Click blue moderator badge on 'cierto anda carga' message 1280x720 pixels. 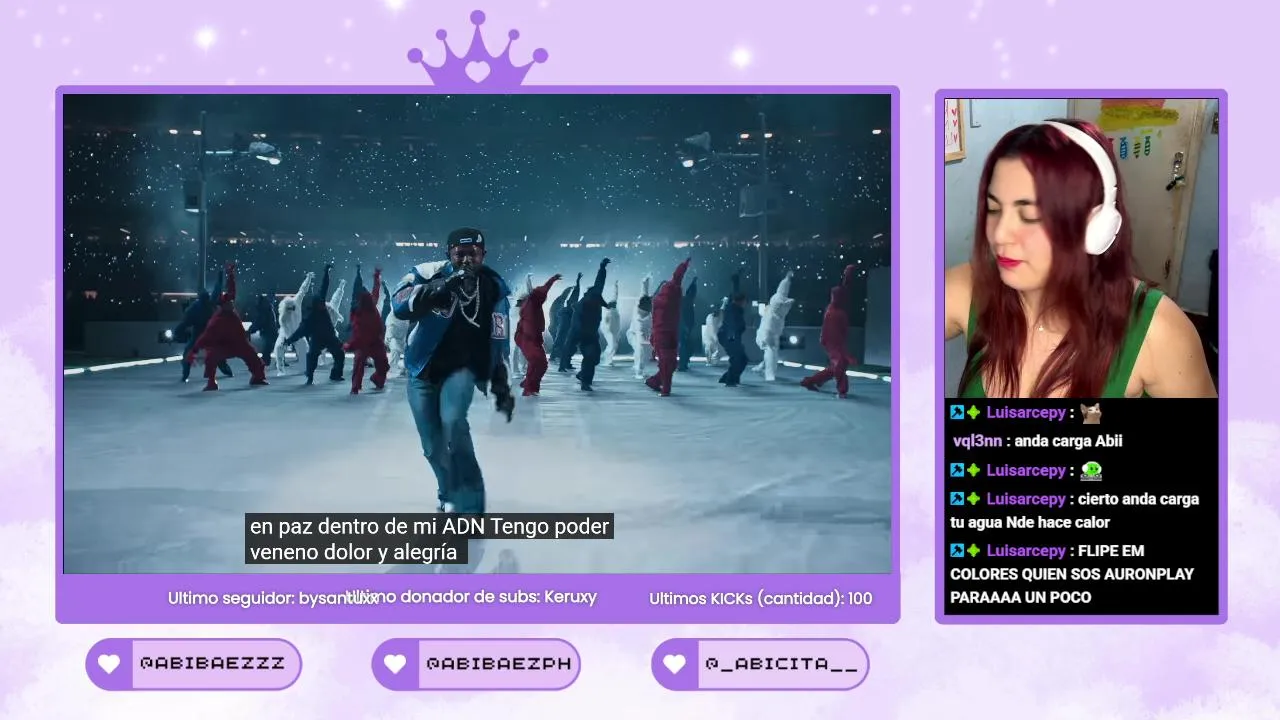(957, 499)
